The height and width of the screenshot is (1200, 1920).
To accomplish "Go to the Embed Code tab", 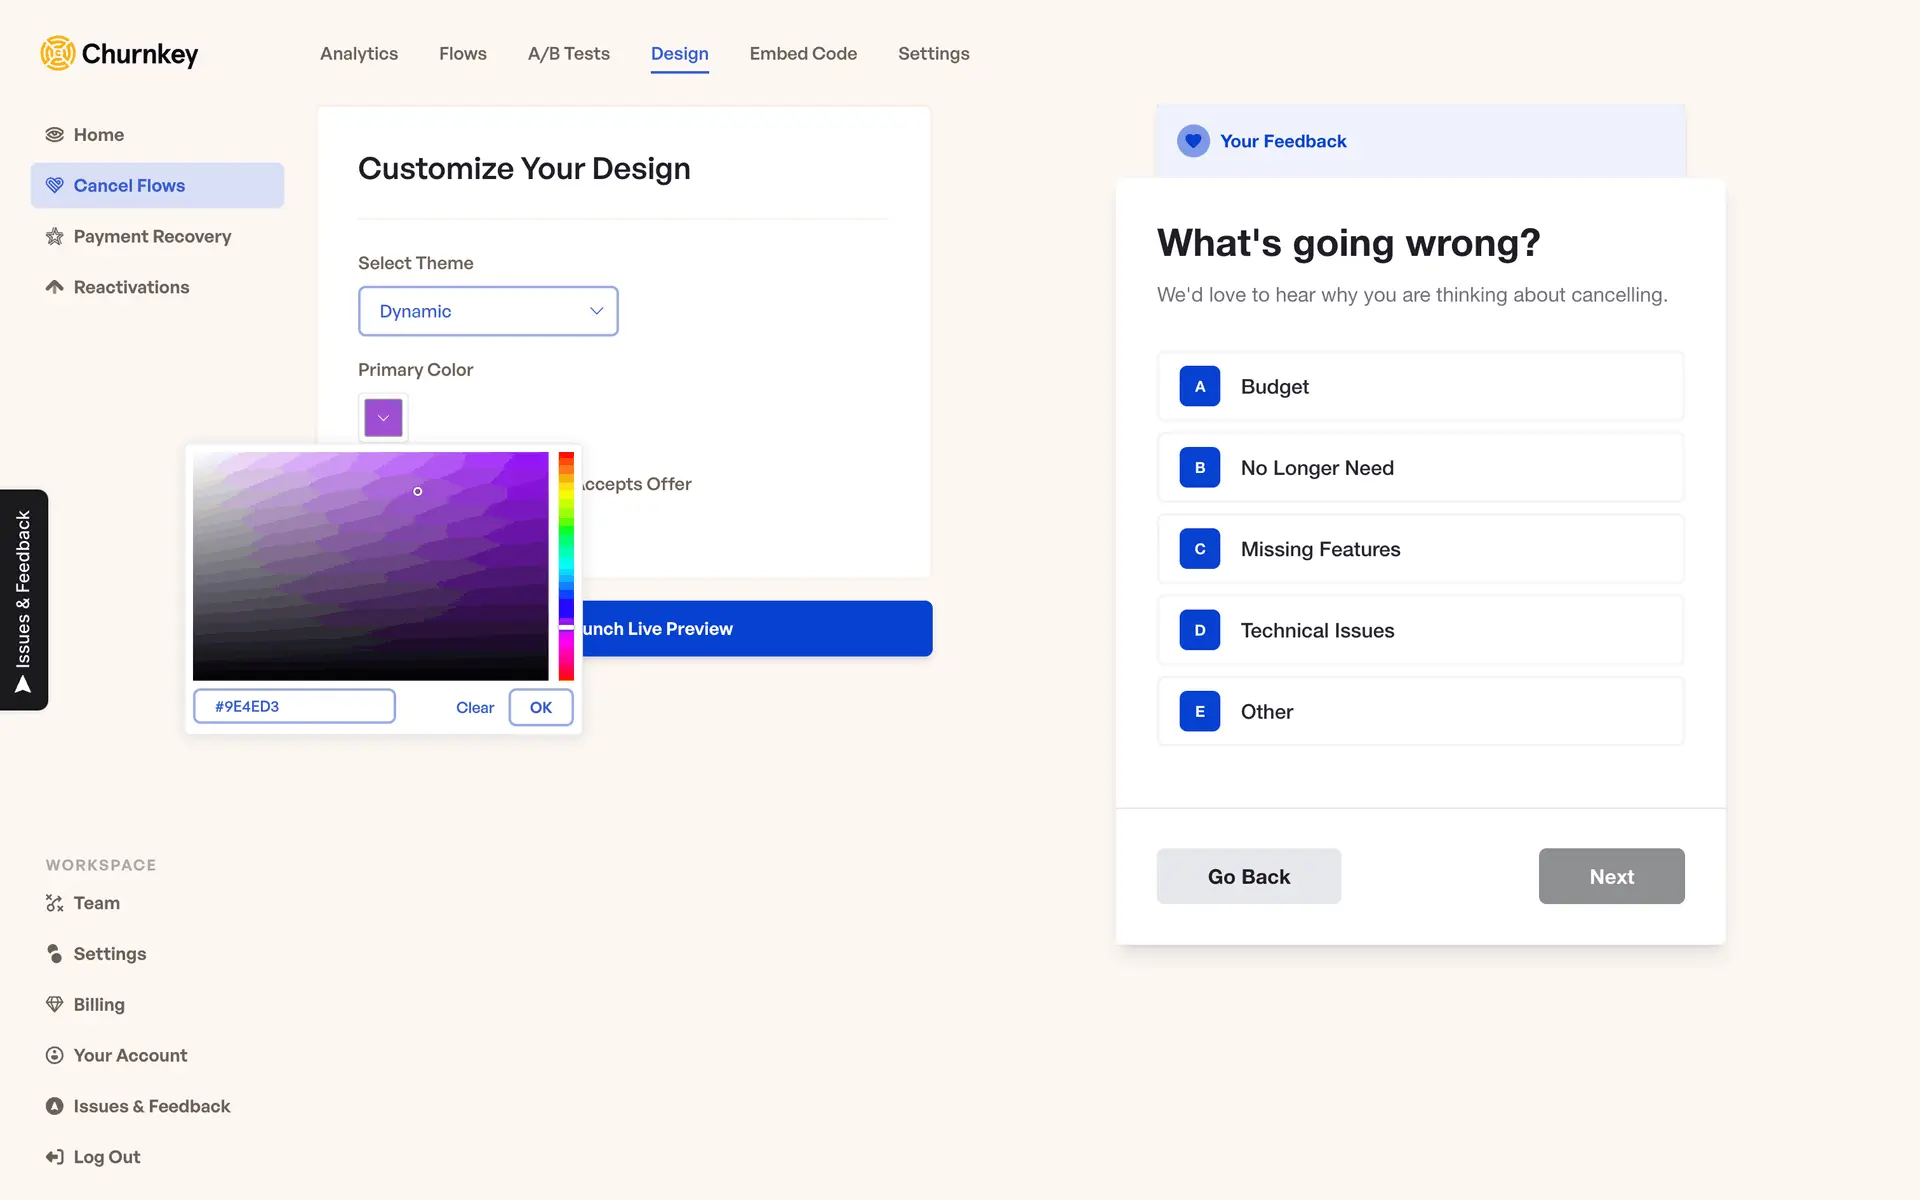I will click(x=803, y=54).
